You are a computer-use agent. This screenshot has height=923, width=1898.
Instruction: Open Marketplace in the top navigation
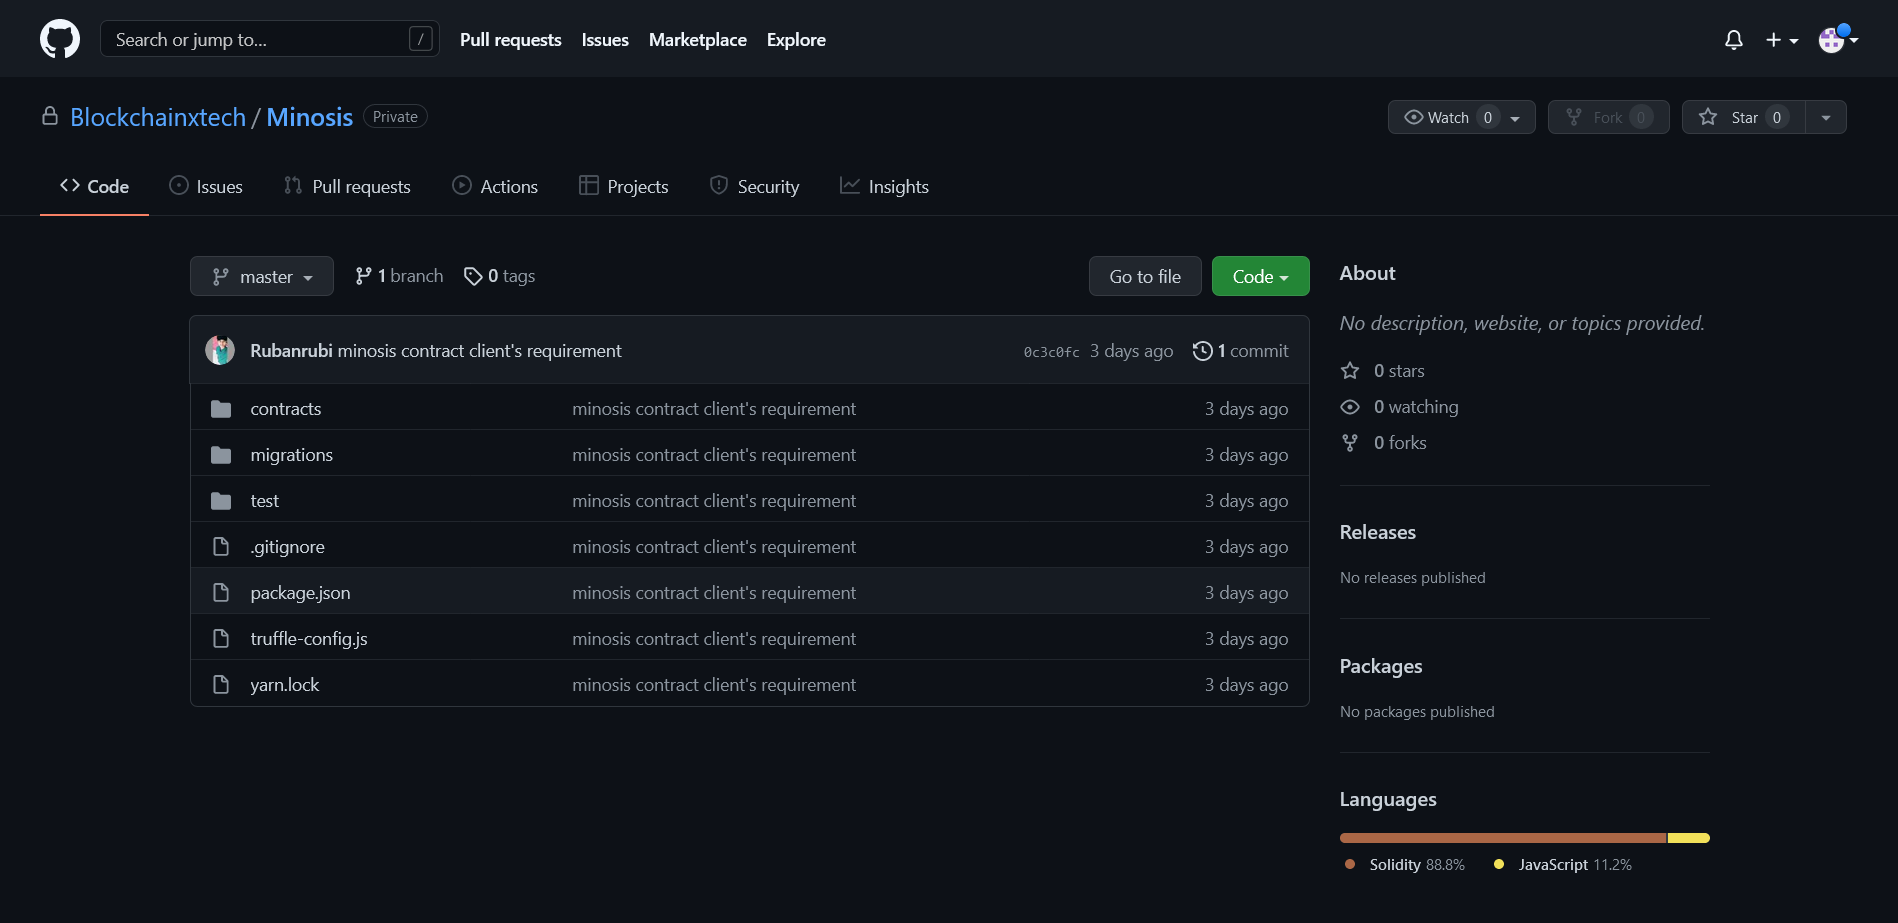pos(698,40)
